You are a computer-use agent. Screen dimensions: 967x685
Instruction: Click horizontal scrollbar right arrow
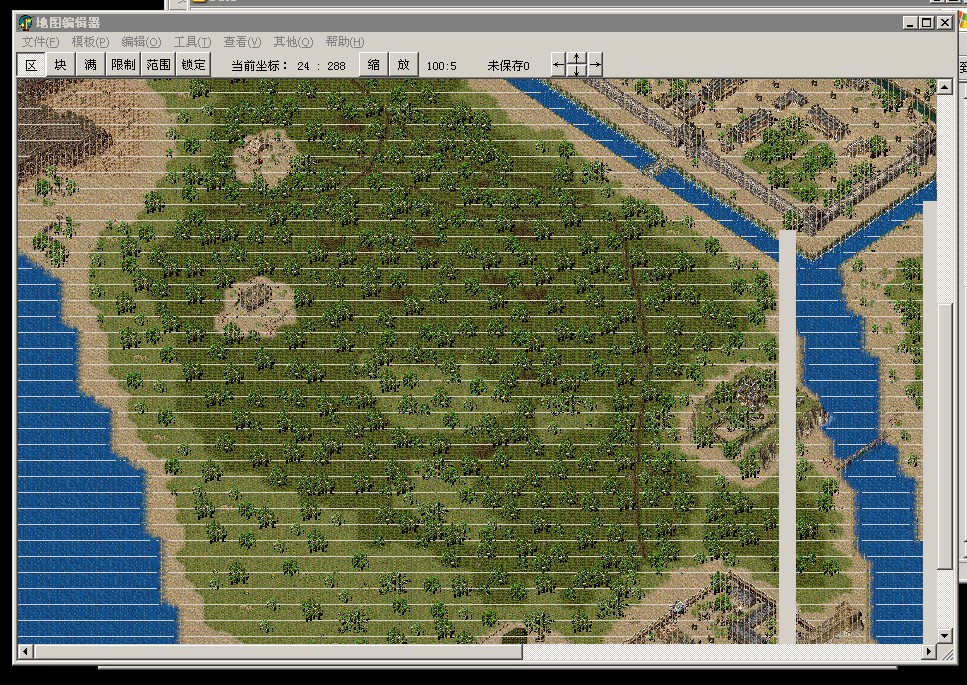click(x=929, y=651)
